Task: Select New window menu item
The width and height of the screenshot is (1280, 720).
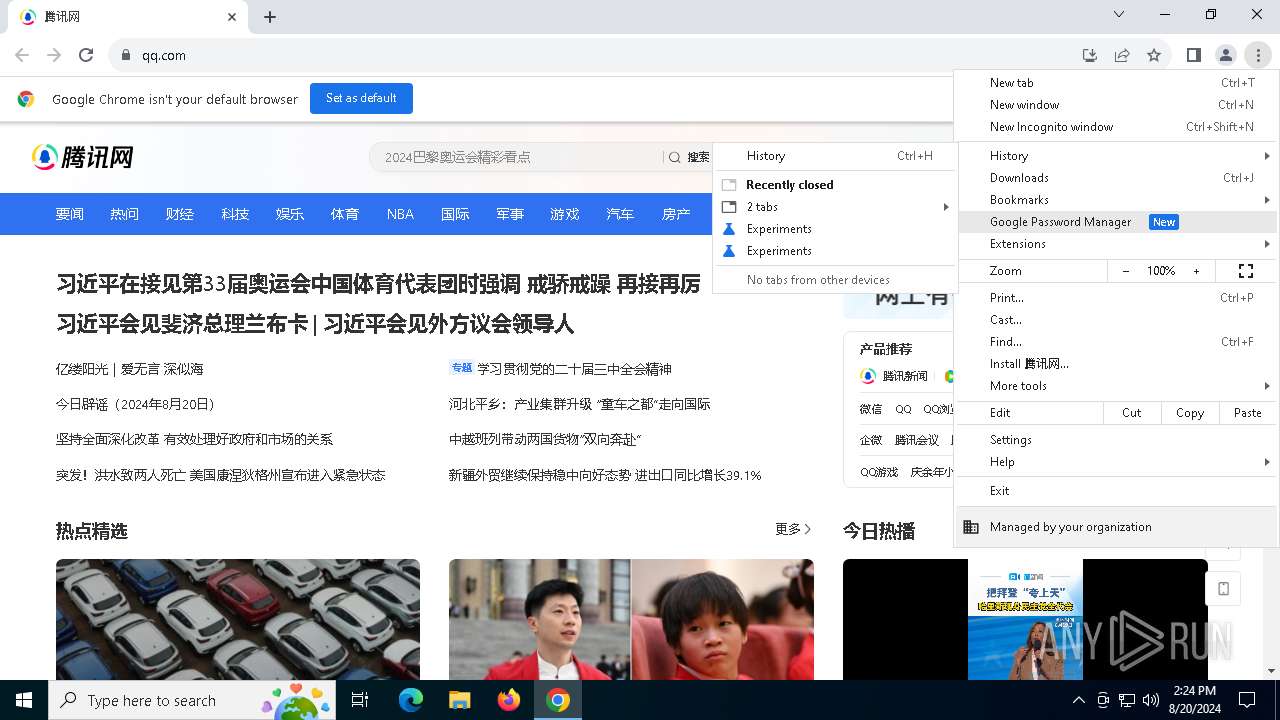Action: click(1117, 105)
